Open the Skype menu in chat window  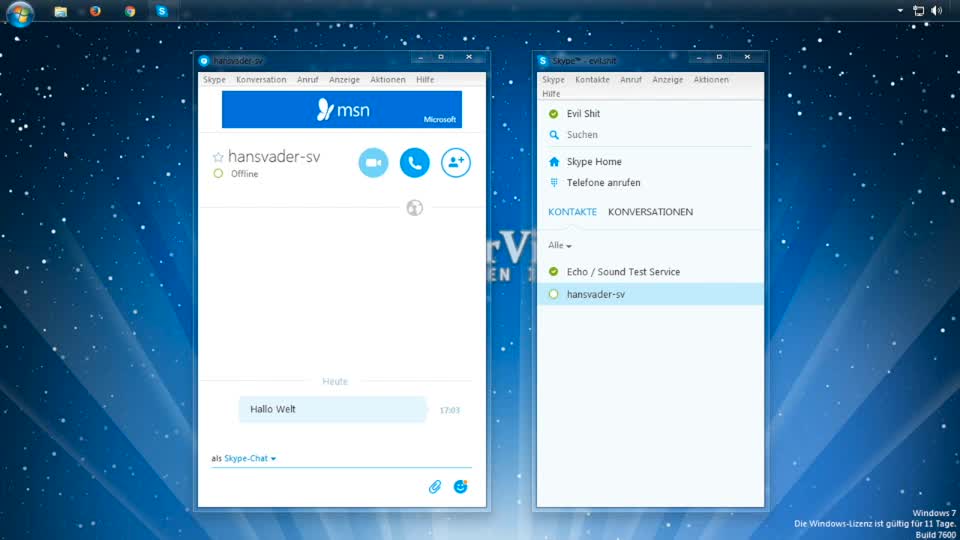[x=214, y=80]
